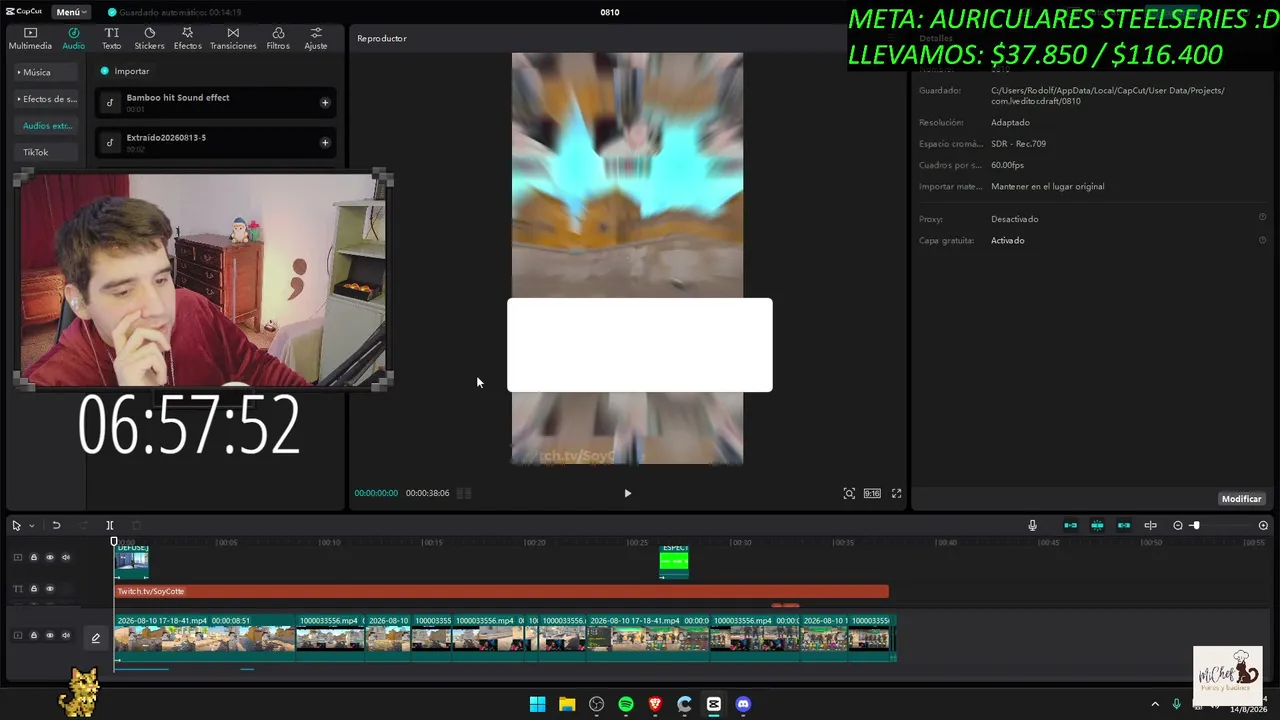Undo the last edit

pos(56,525)
